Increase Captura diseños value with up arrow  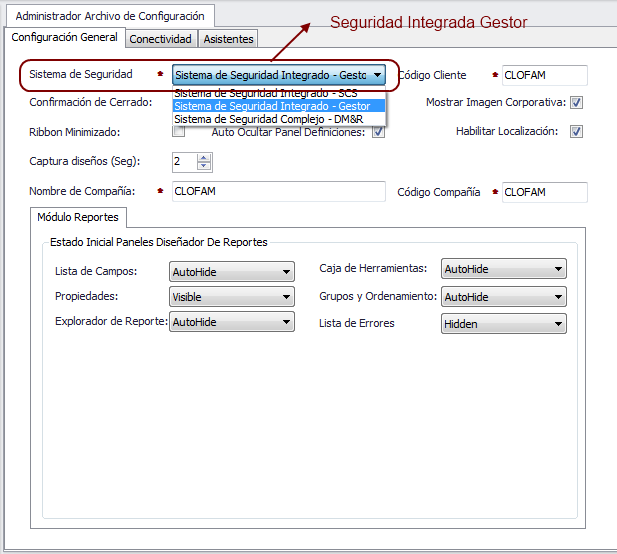[204, 157]
